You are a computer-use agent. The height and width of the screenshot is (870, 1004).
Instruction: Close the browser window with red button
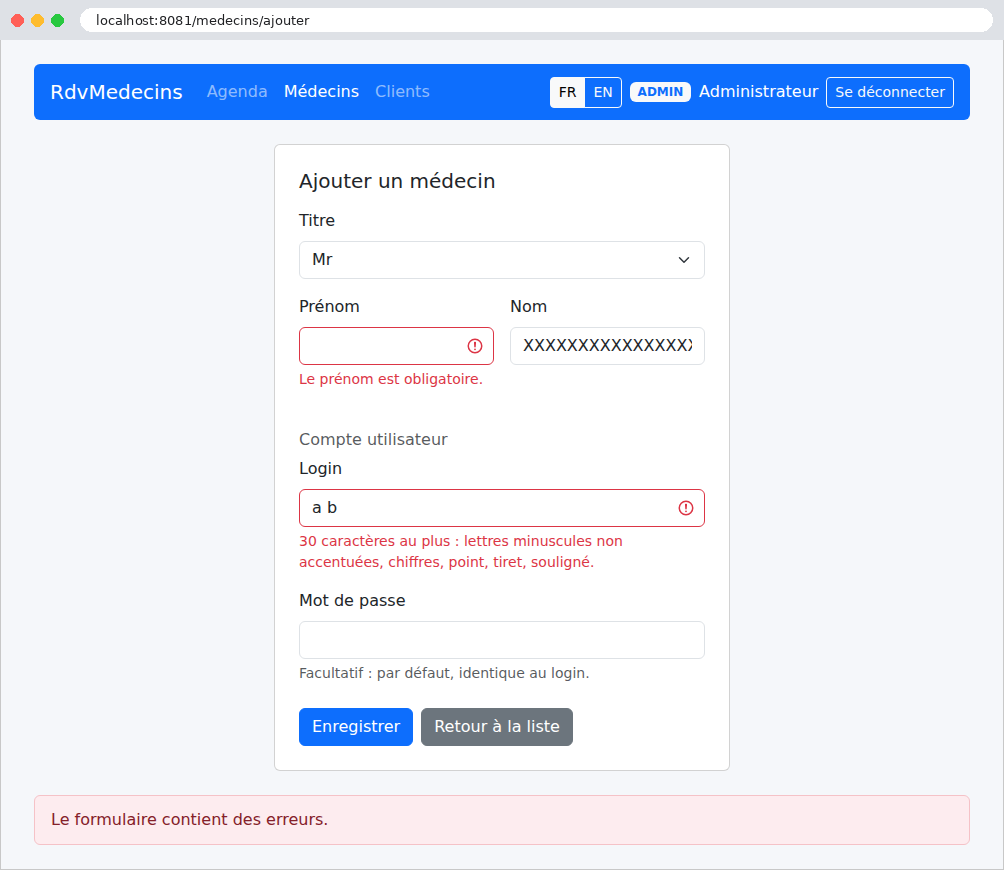pos(18,20)
